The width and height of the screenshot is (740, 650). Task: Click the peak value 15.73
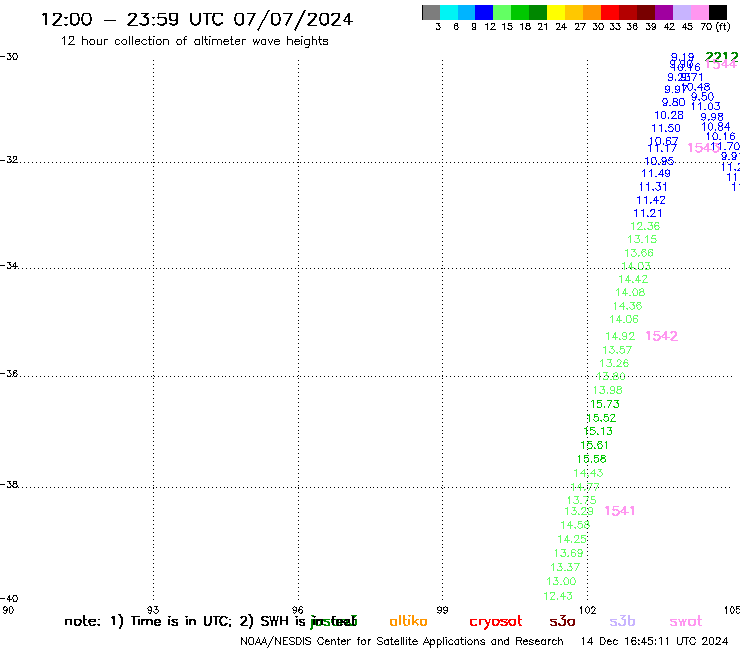click(x=605, y=404)
